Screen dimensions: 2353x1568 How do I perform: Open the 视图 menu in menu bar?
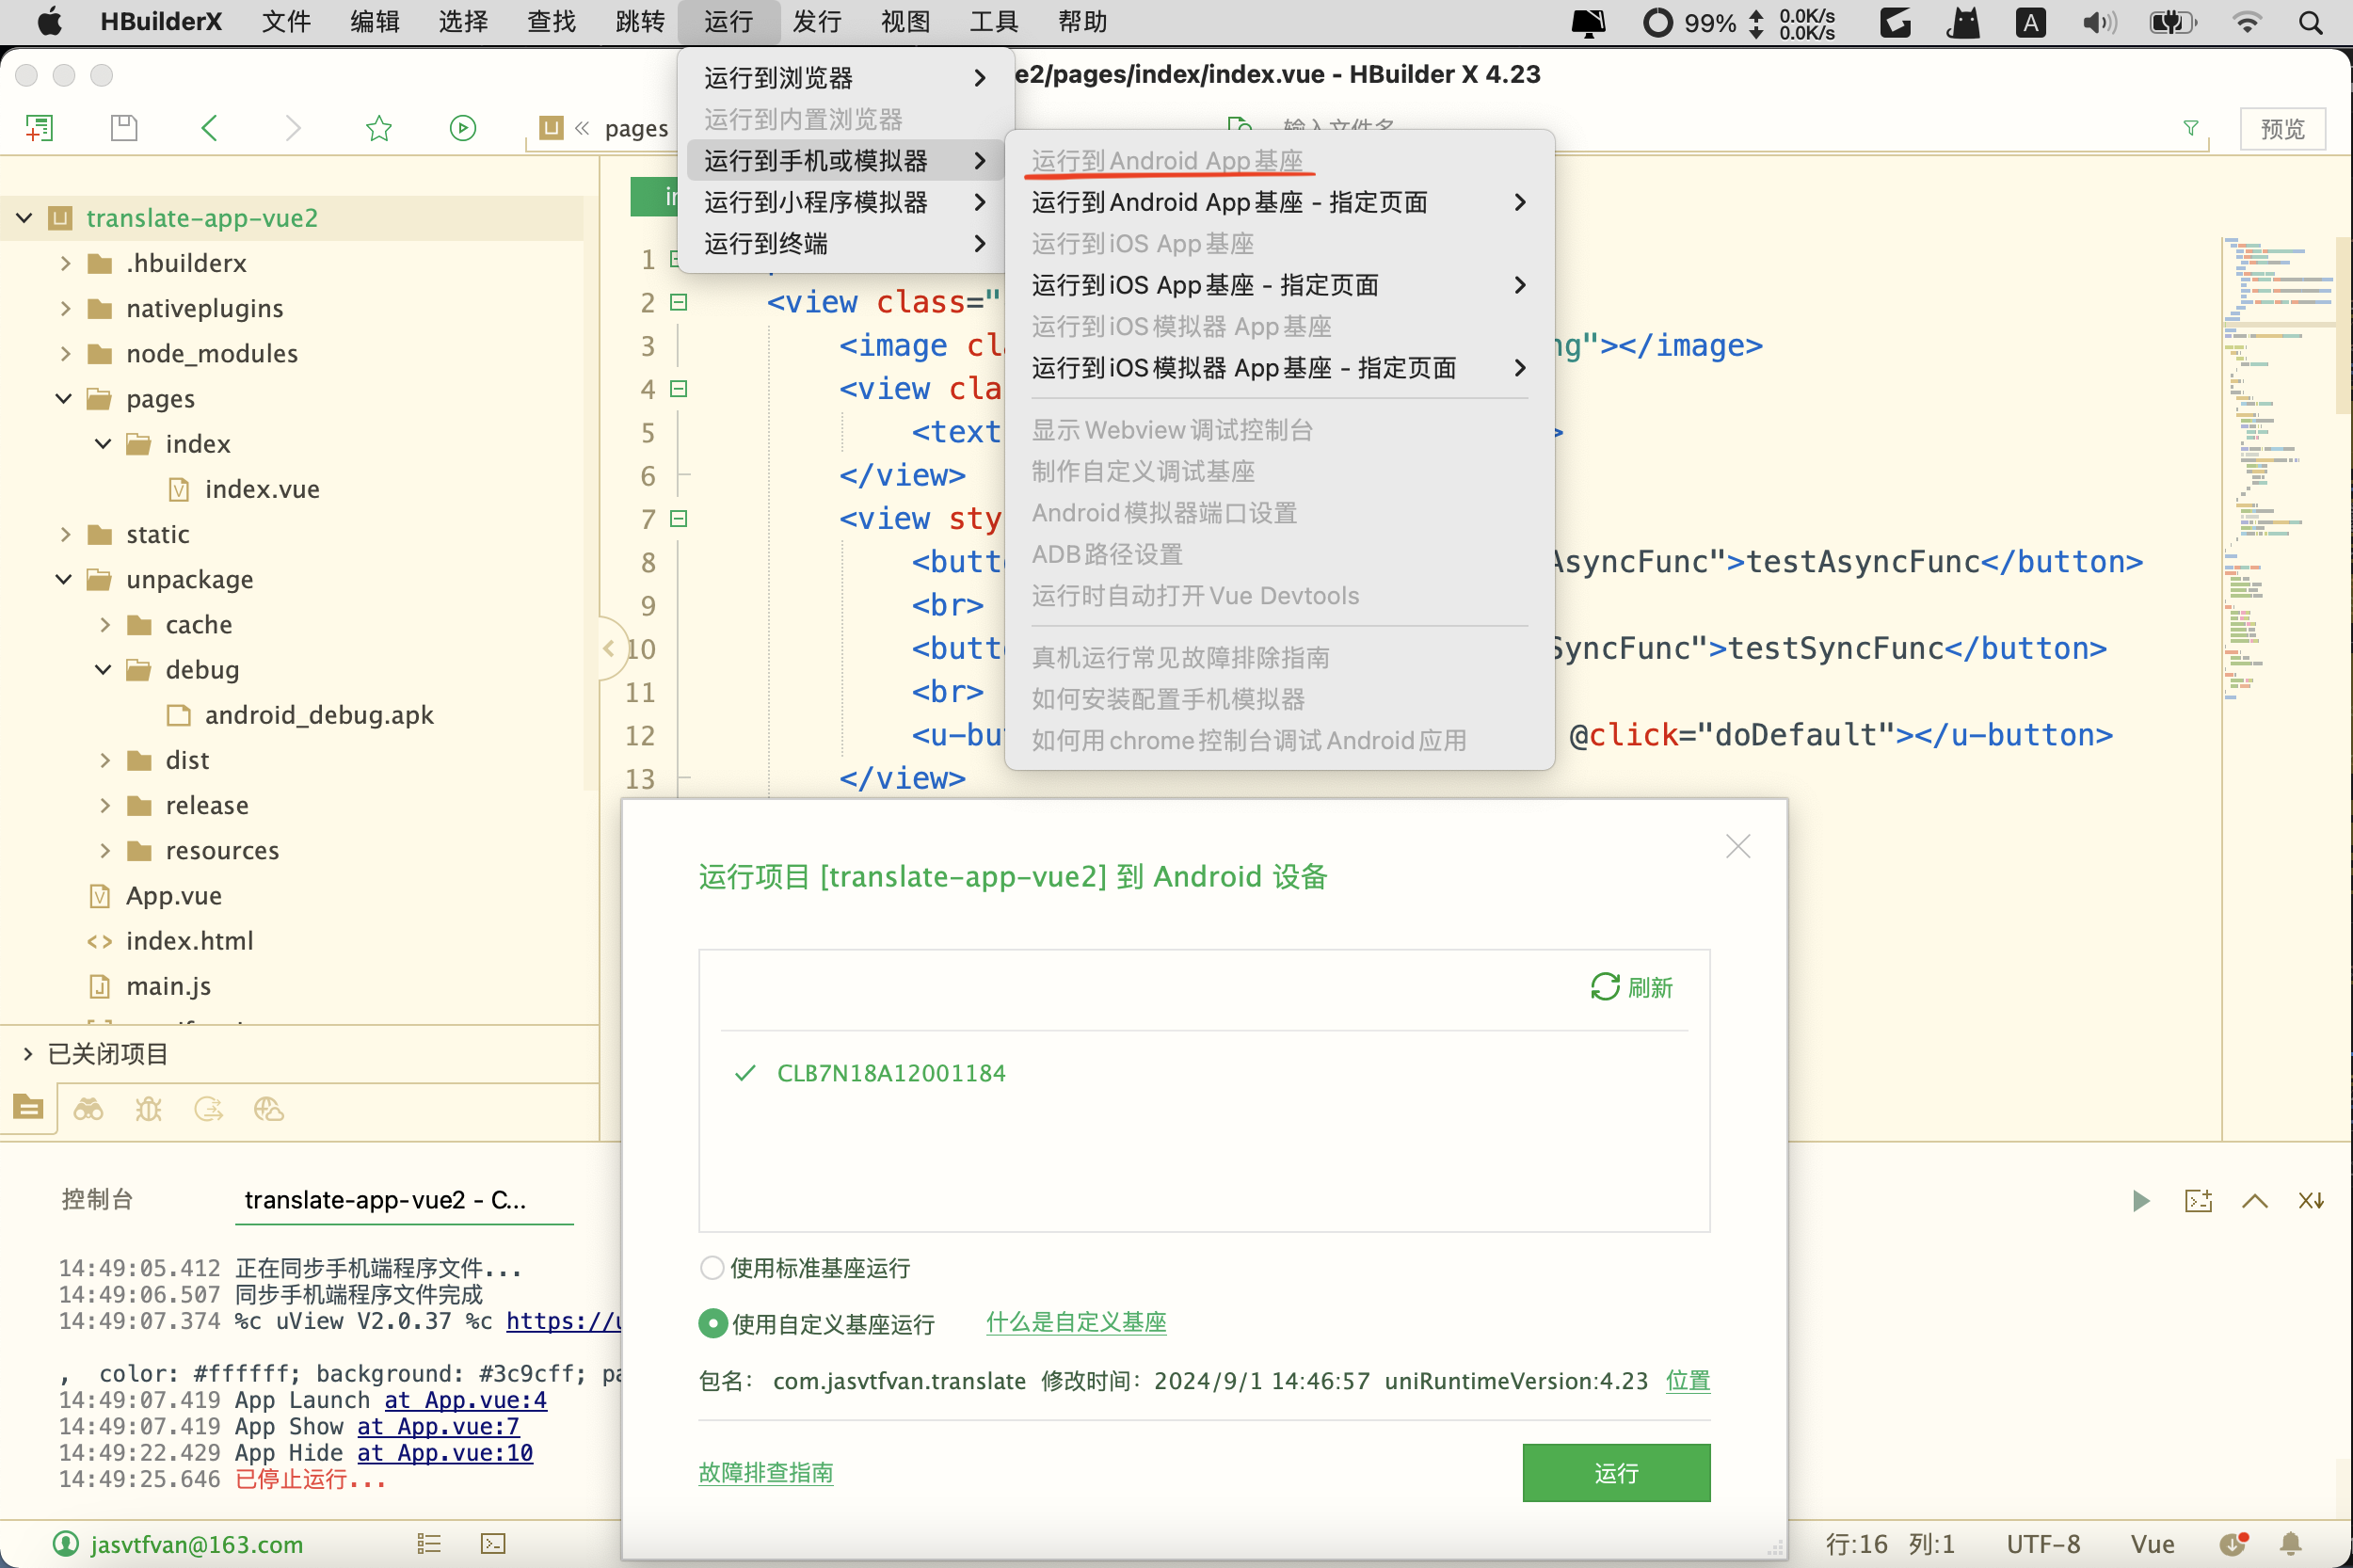(x=905, y=22)
